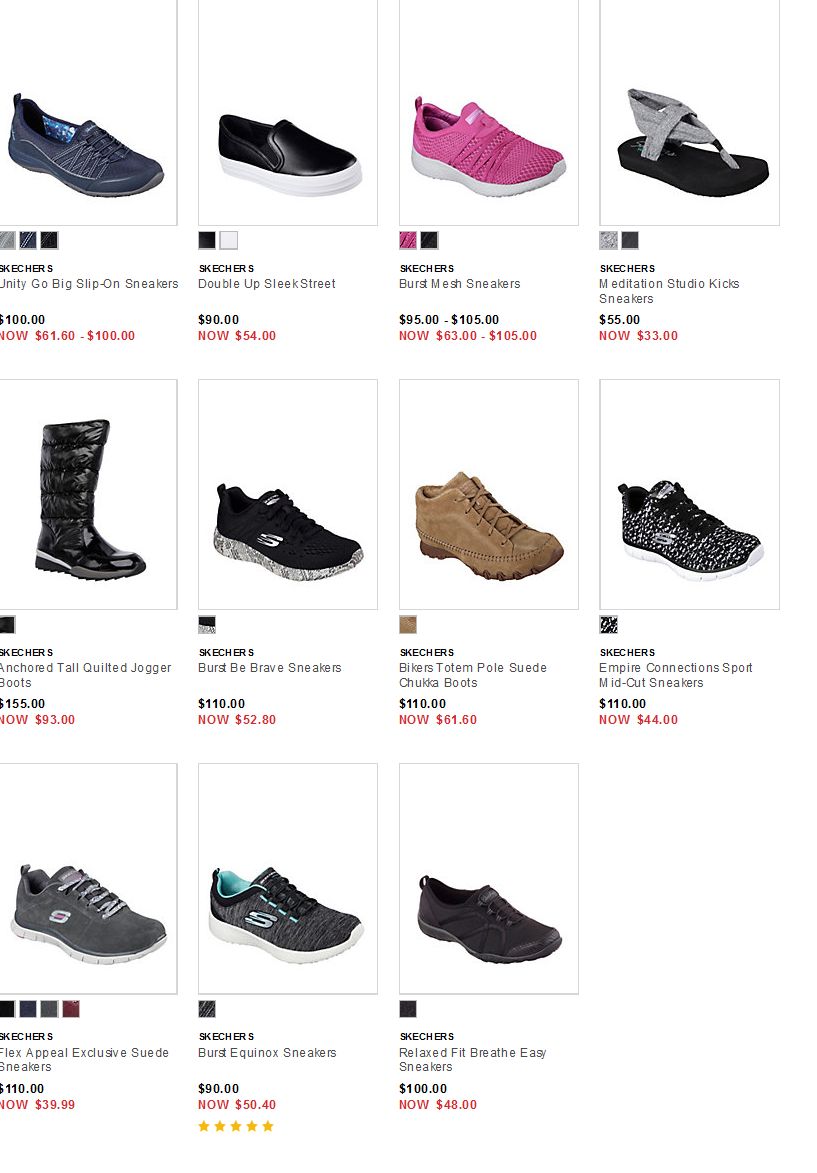
Task: View Burst Equinox five-star rating reviews
Action: tap(236, 1127)
